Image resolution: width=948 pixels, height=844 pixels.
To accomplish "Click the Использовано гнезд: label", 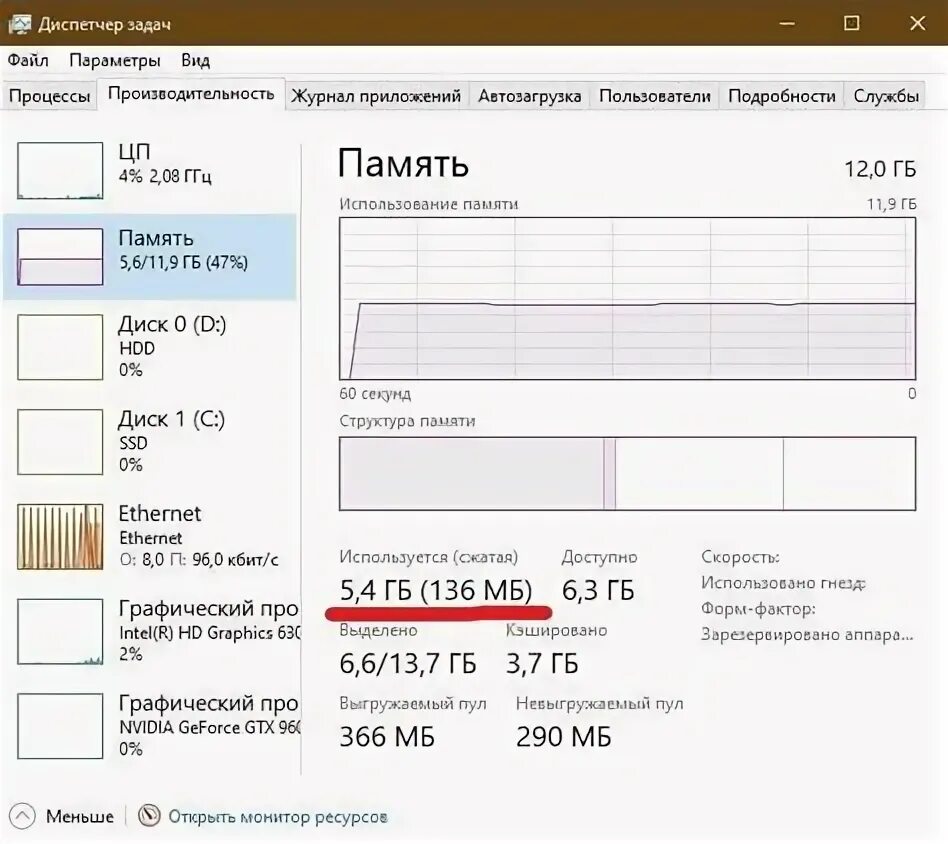I will tap(784, 583).
